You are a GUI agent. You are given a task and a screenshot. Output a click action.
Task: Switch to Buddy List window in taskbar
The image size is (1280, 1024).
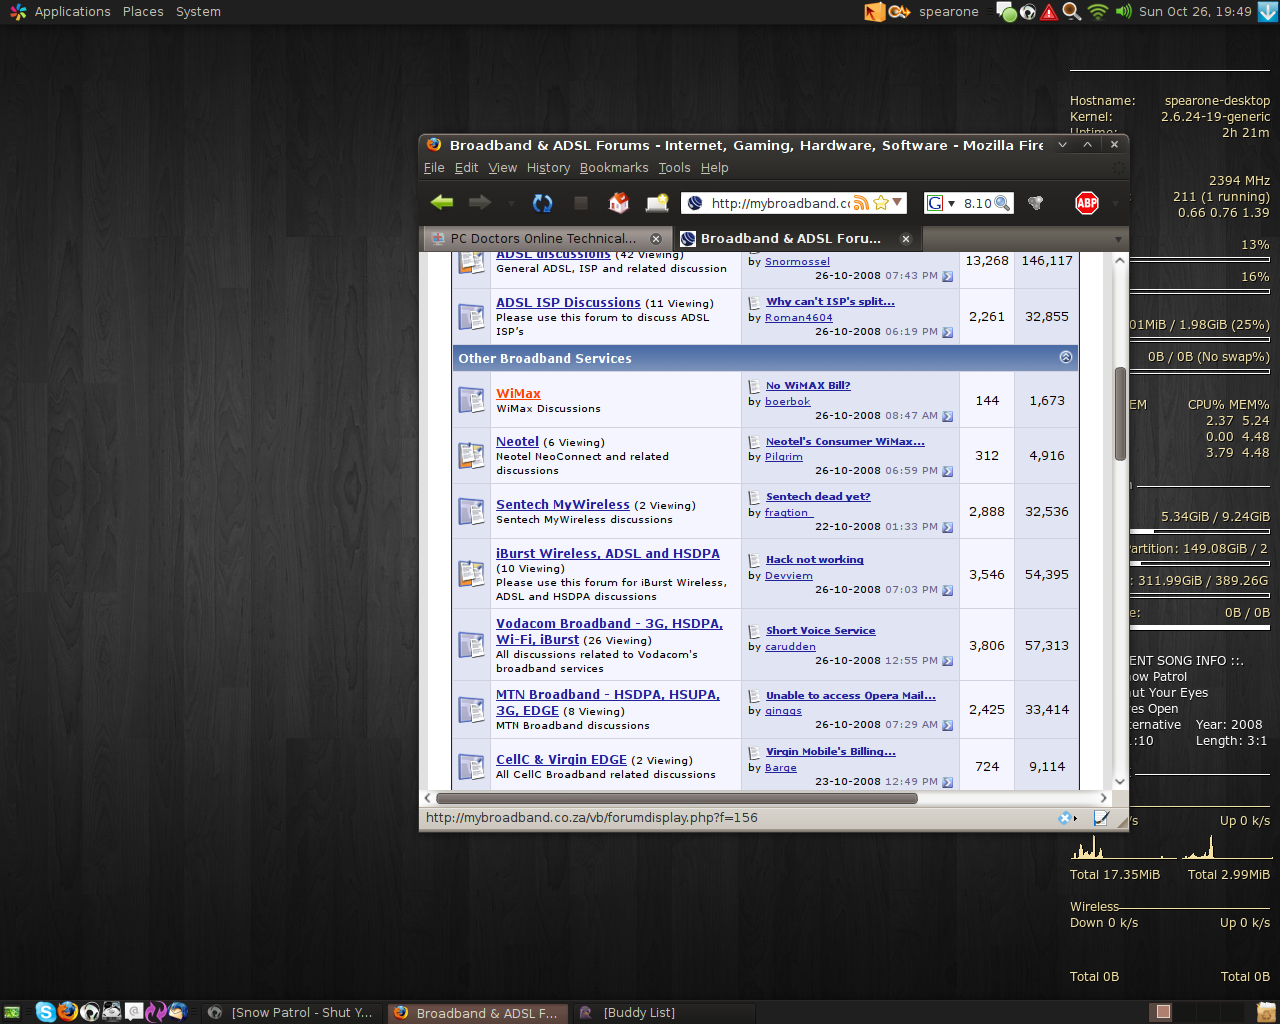(x=638, y=1013)
